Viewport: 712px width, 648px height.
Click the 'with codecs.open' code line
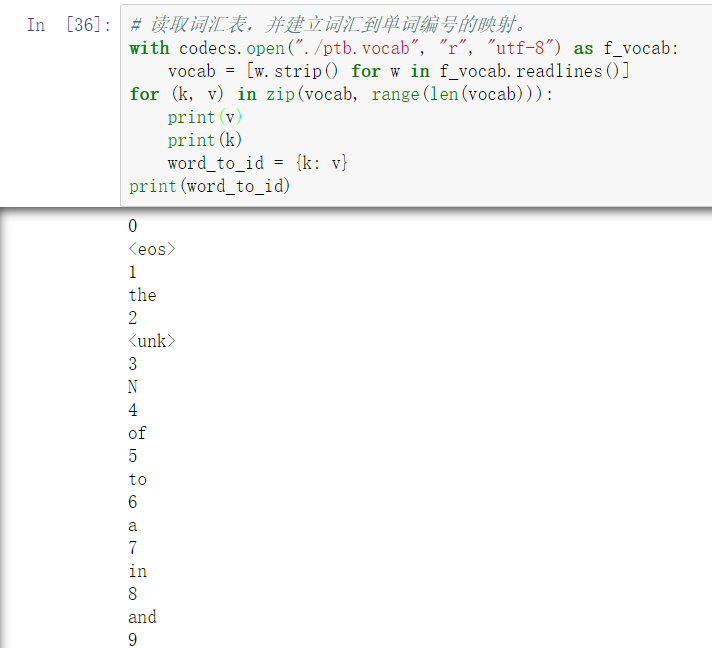[404, 48]
